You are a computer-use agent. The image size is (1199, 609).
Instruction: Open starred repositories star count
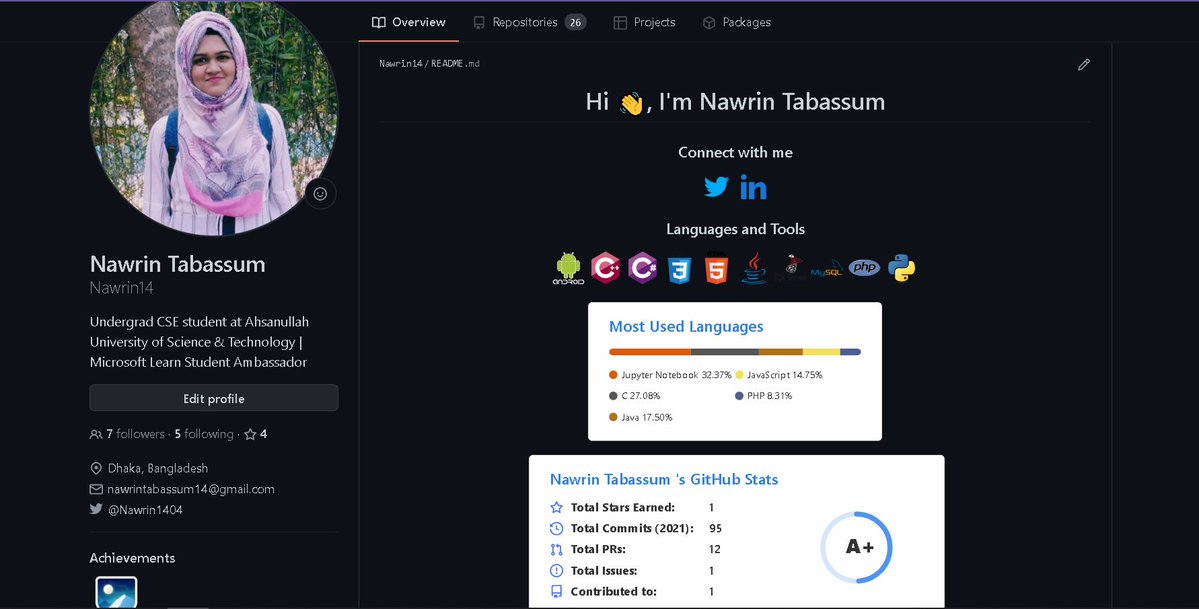pos(255,434)
